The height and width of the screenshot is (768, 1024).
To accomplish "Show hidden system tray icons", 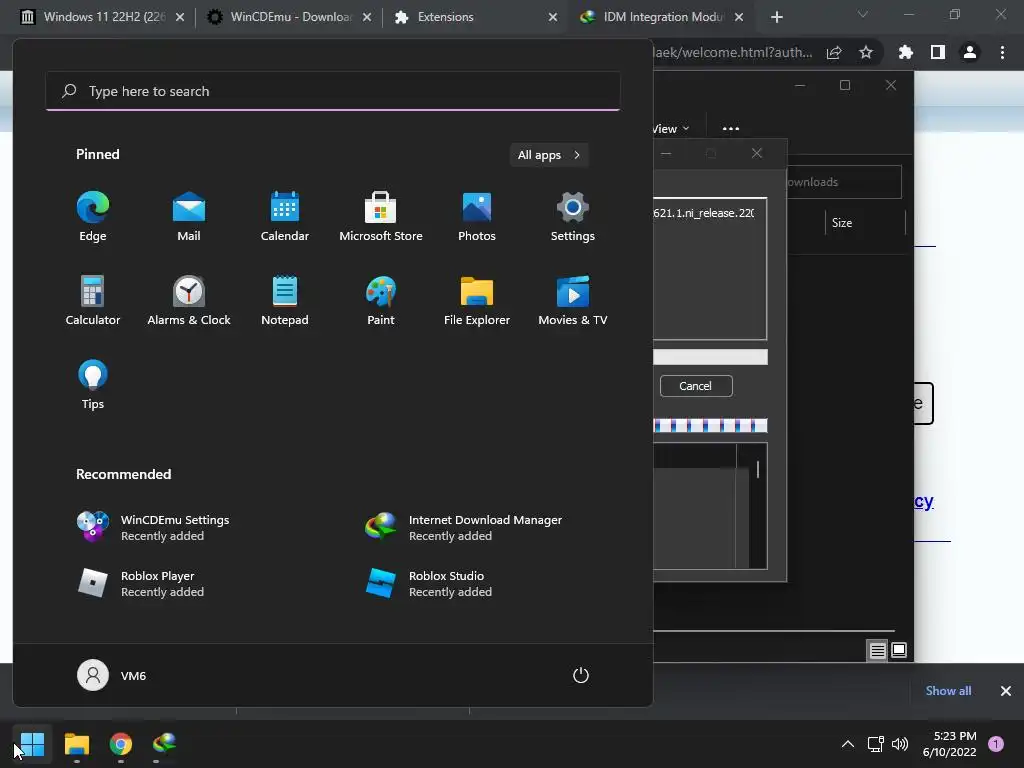I will (848, 744).
